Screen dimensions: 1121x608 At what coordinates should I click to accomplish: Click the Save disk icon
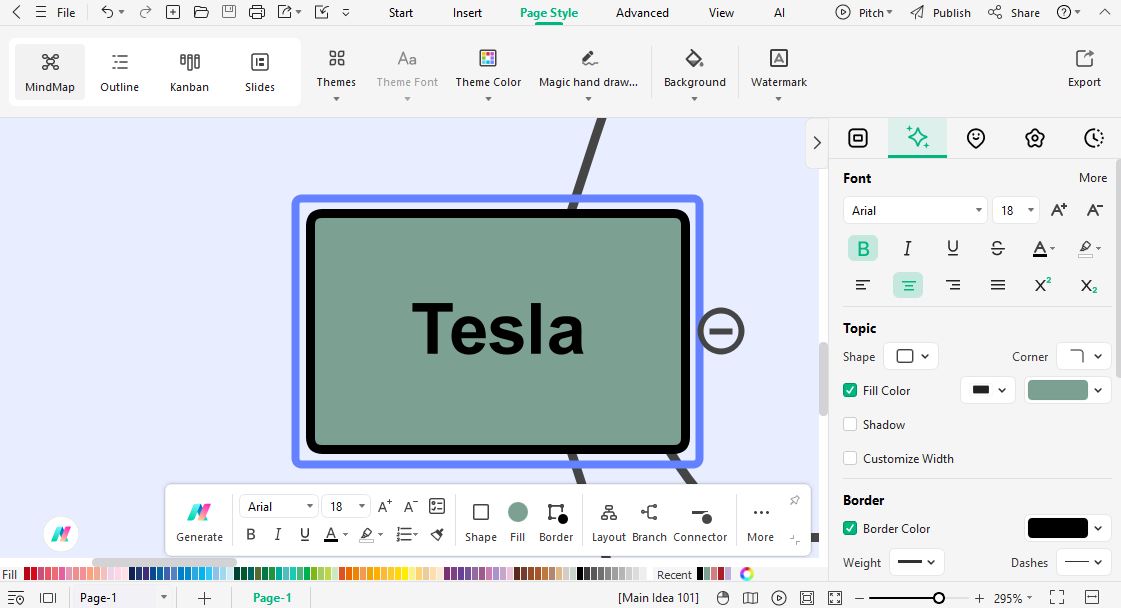tap(229, 12)
